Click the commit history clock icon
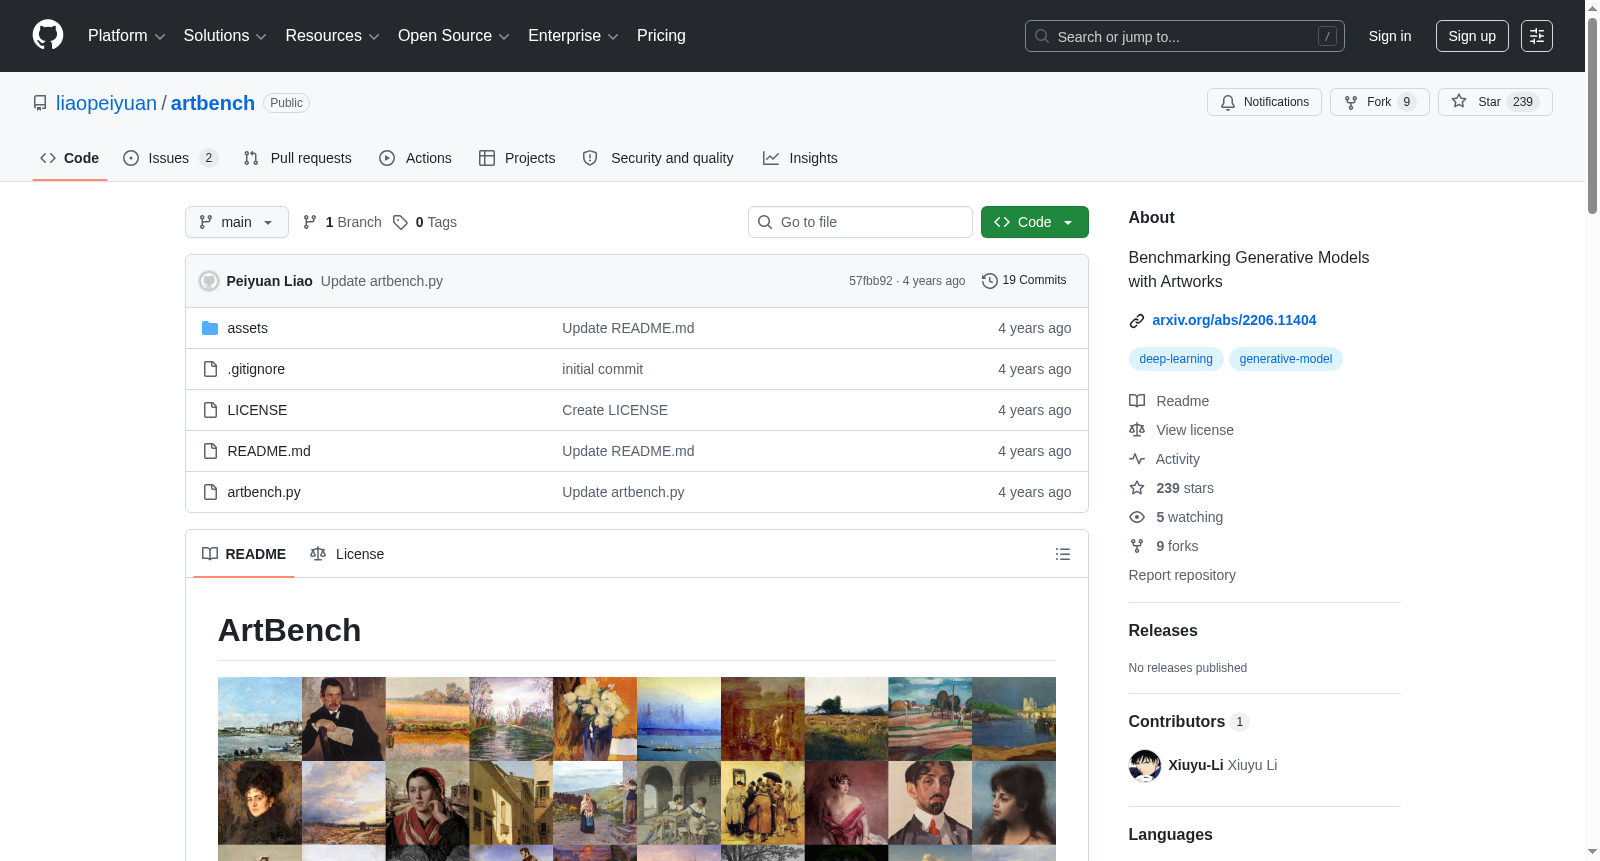This screenshot has width=1600, height=861. tap(990, 281)
